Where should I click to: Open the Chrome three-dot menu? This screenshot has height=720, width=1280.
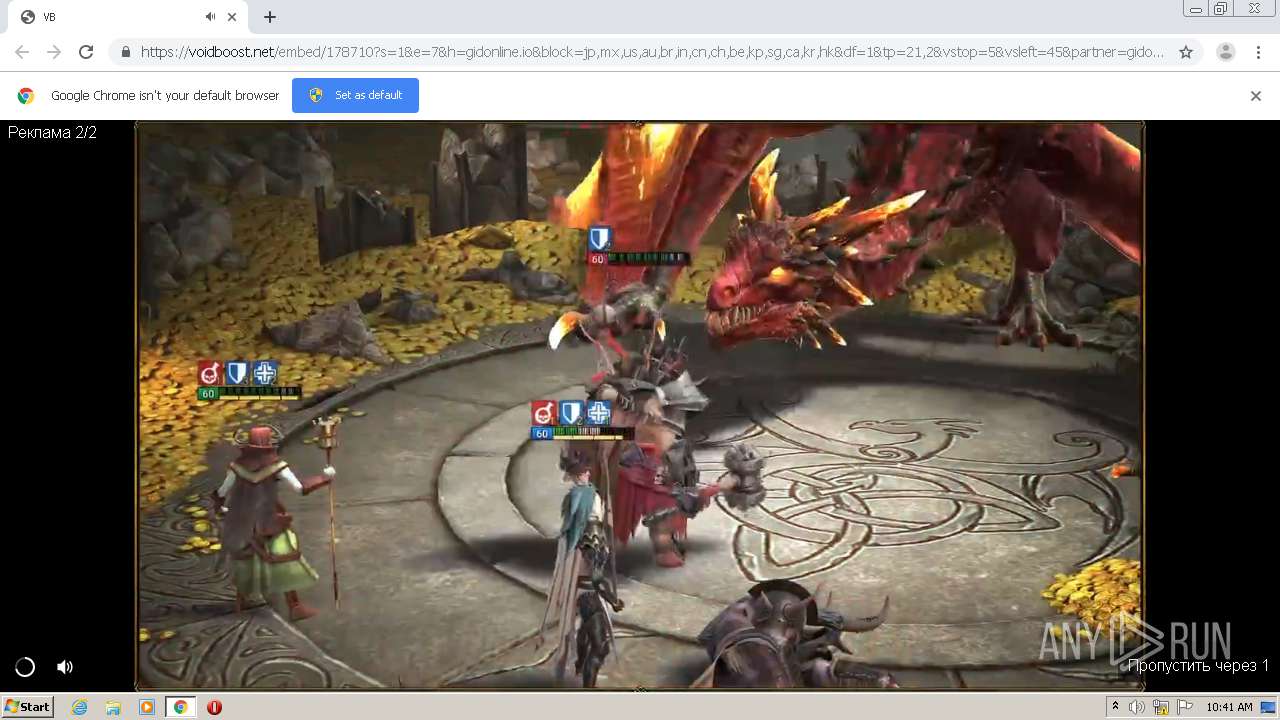point(1259,52)
